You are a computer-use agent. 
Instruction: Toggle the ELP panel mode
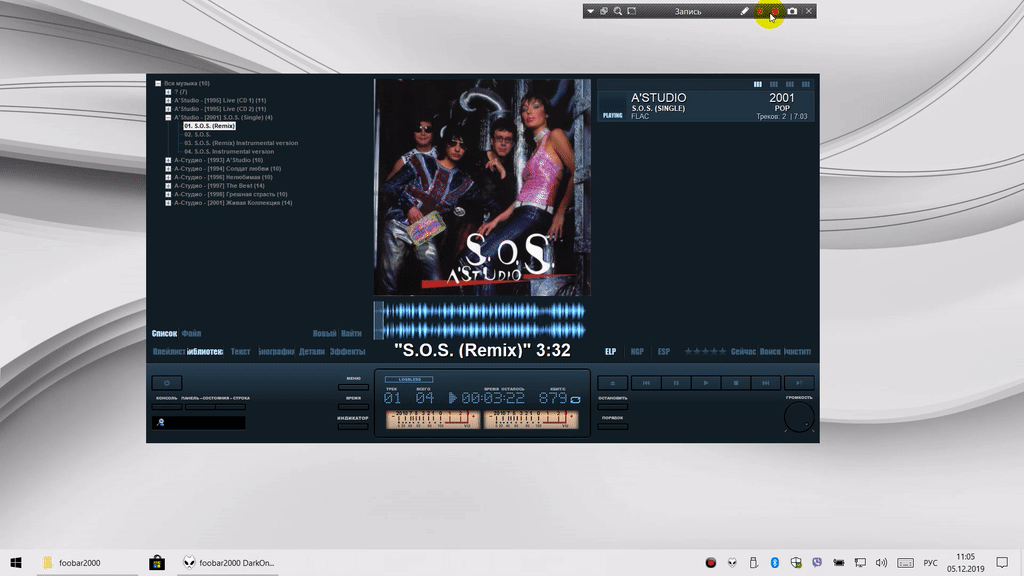tap(610, 352)
